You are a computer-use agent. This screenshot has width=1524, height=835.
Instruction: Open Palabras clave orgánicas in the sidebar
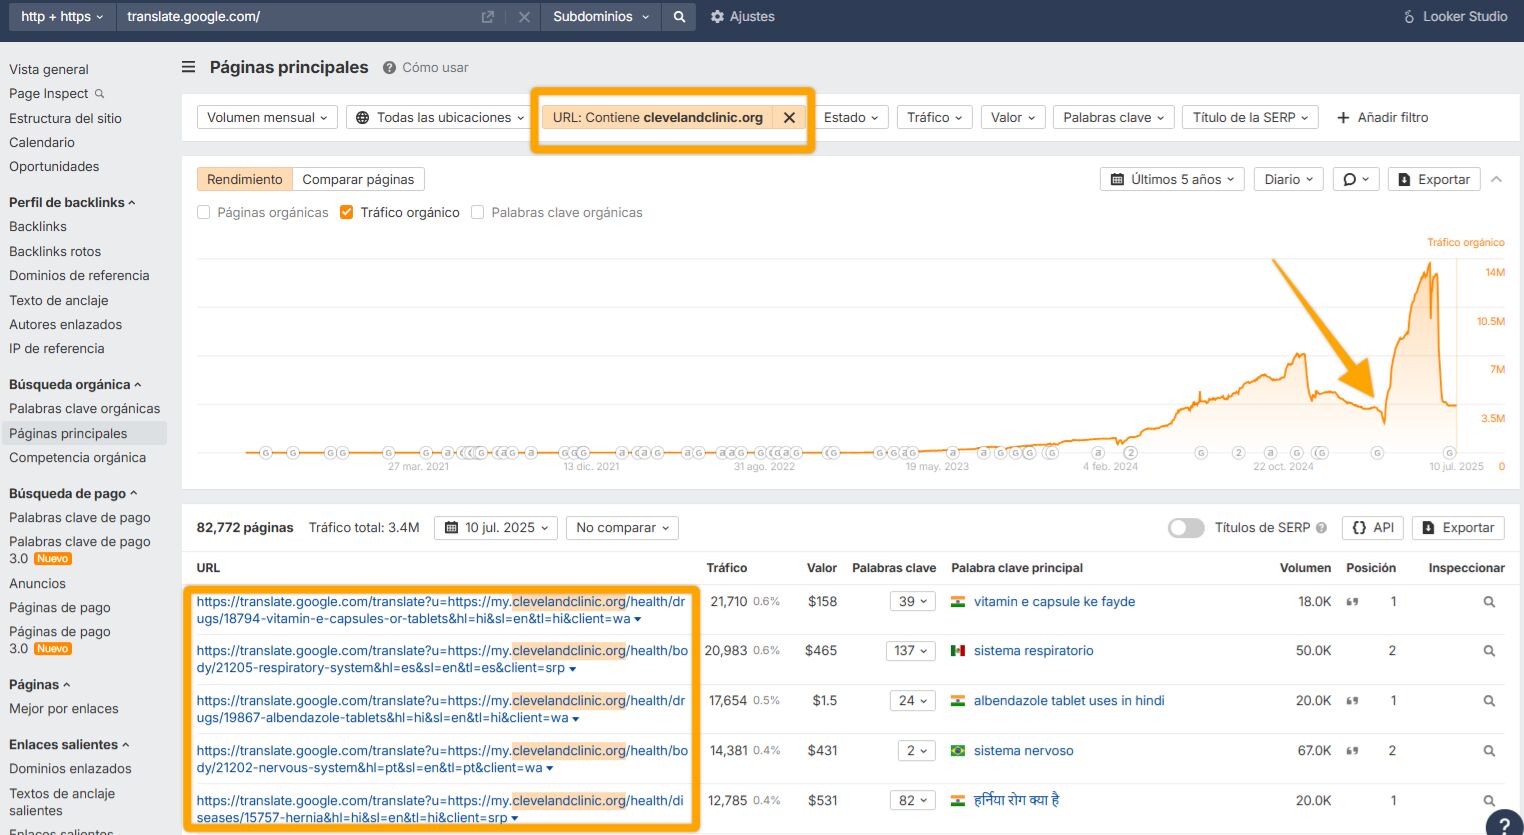(x=84, y=408)
